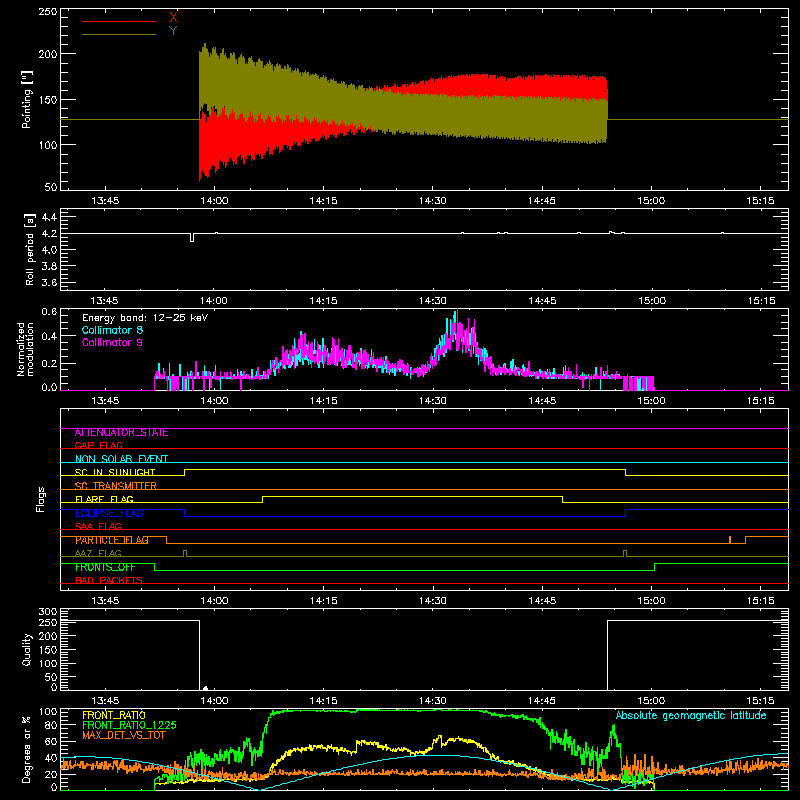This screenshot has width=800, height=800.
Task: Click the 40 tick on Degrees axis
Action: coord(51,758)
